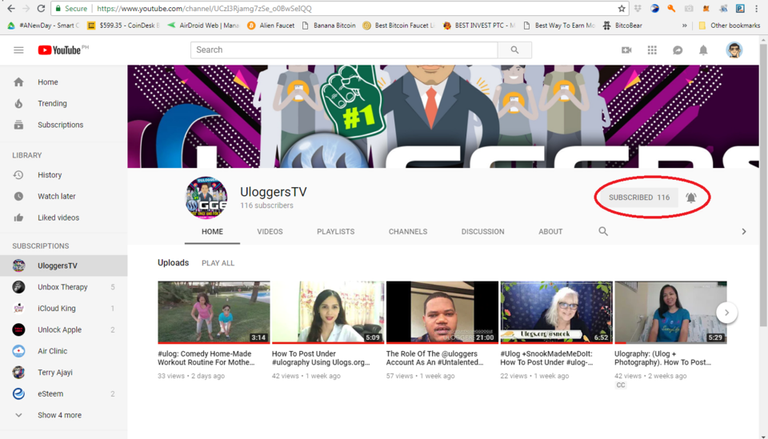
Task: Expand the bookmarks overflow chevron
Action: (x=684, y=25)
